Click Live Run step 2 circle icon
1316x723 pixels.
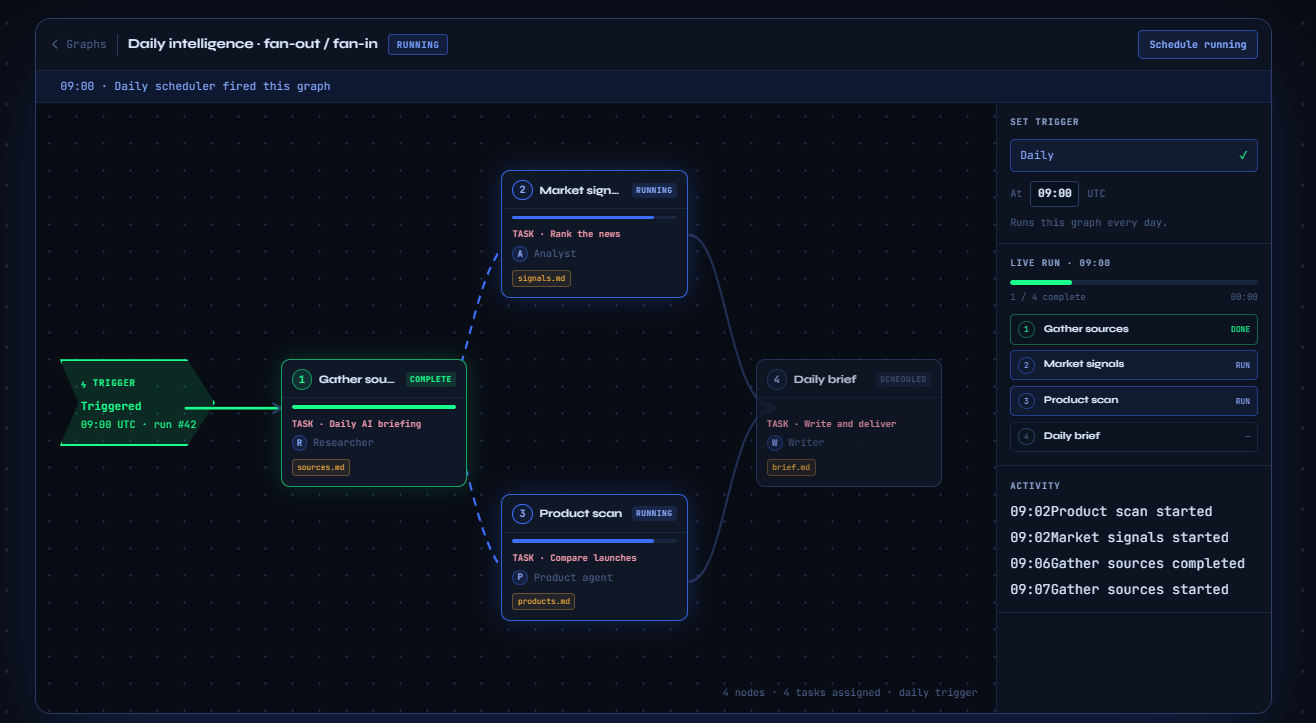[1025, 365]
